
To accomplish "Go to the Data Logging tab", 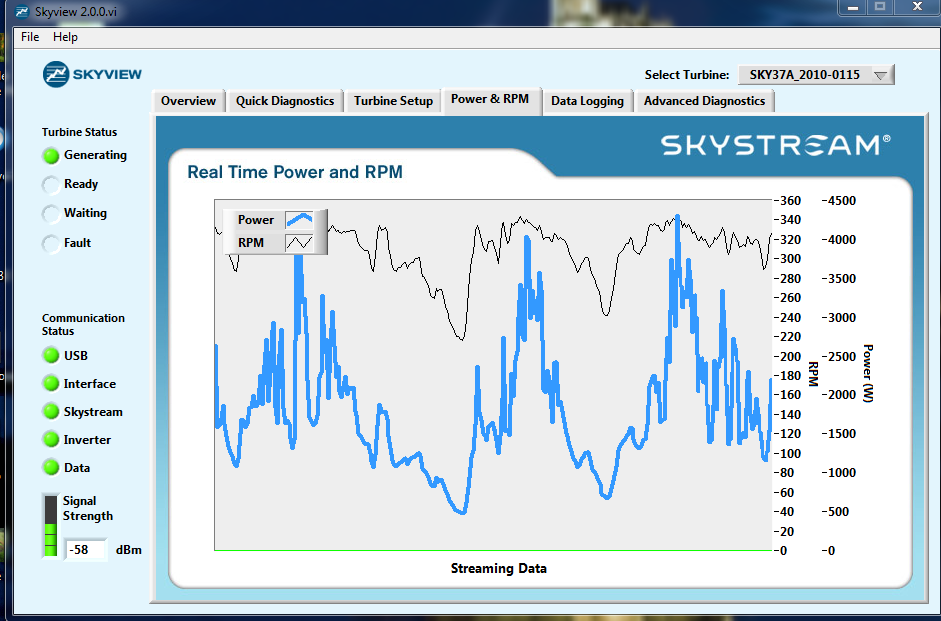I will [x=587, y=101].
